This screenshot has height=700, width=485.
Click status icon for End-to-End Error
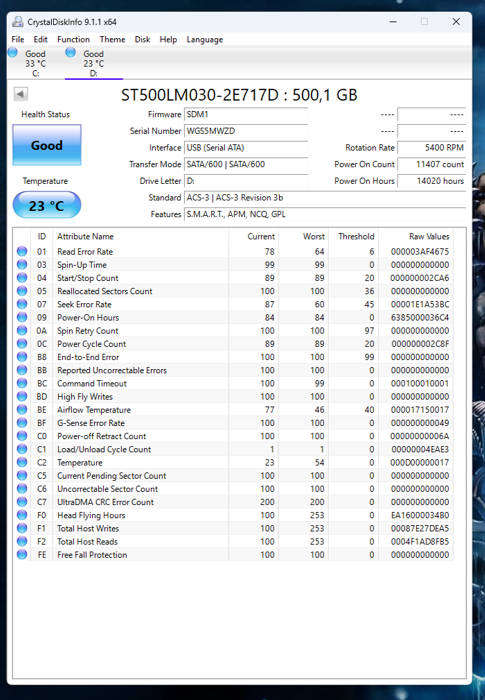coord(21,357)
